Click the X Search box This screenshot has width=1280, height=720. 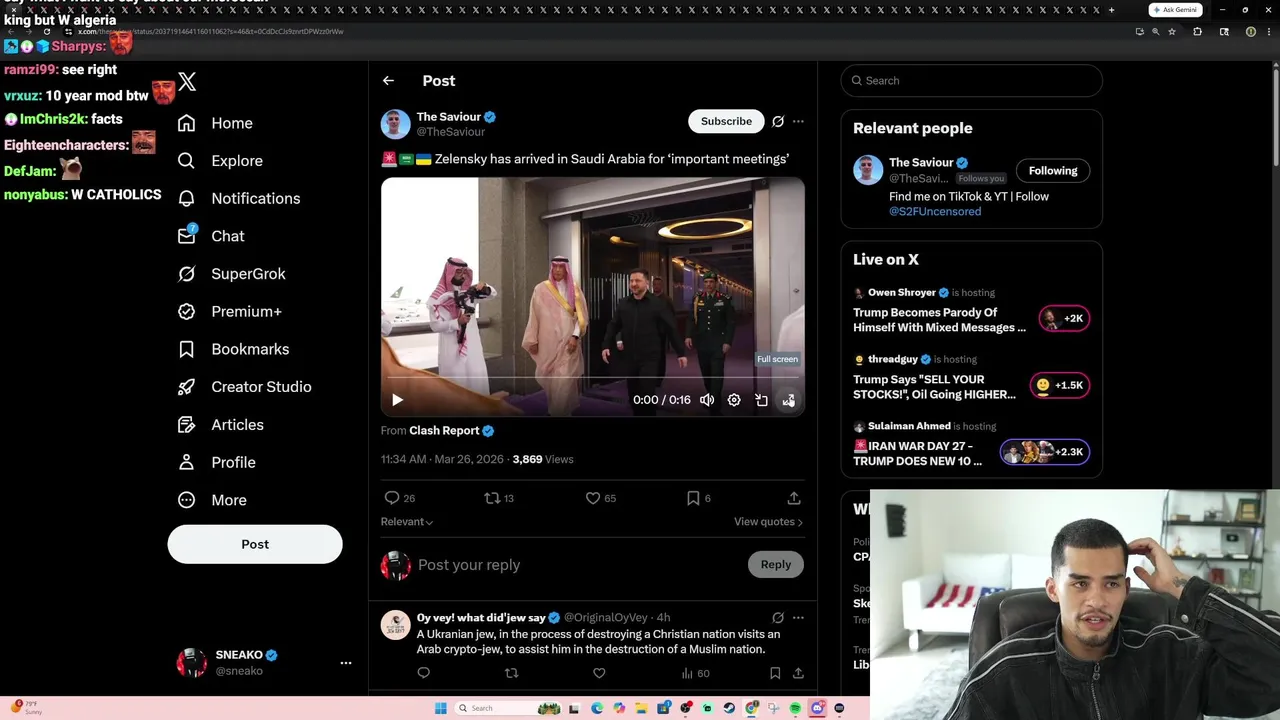point(971,81)
